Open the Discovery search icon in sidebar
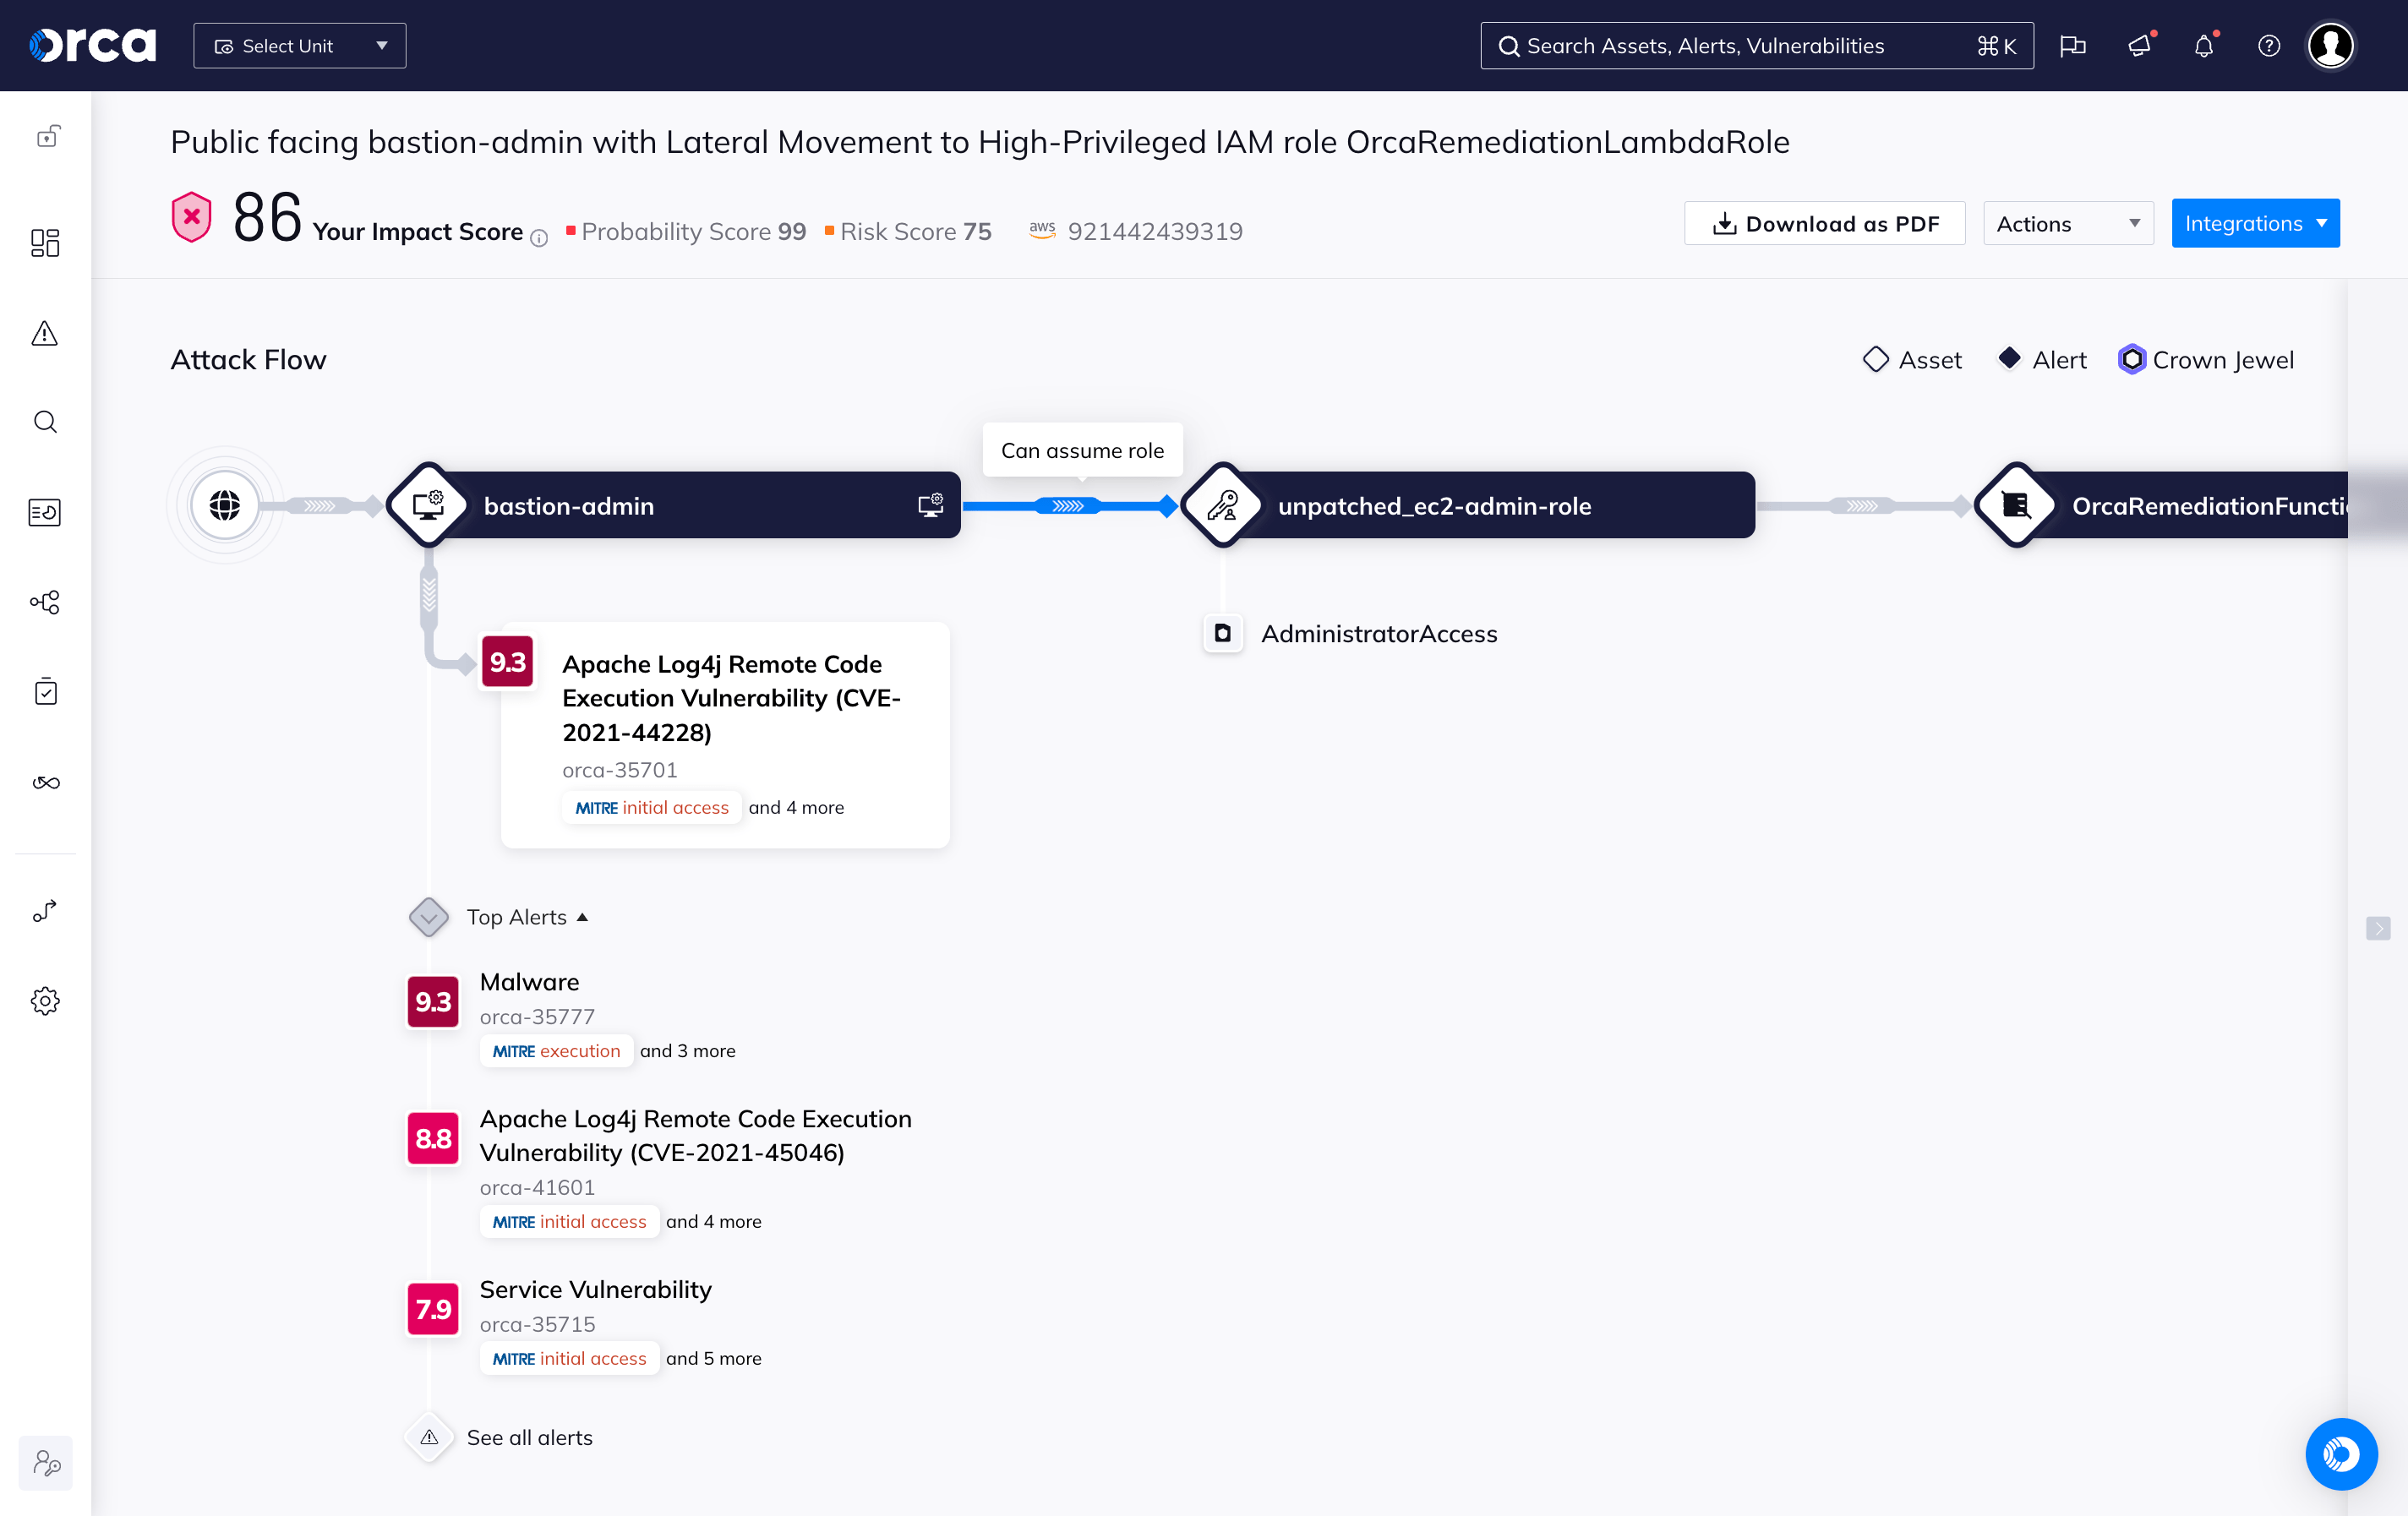Viewport: 2408px width, 1516px height. pyautogui.click(x=45, y=422)
